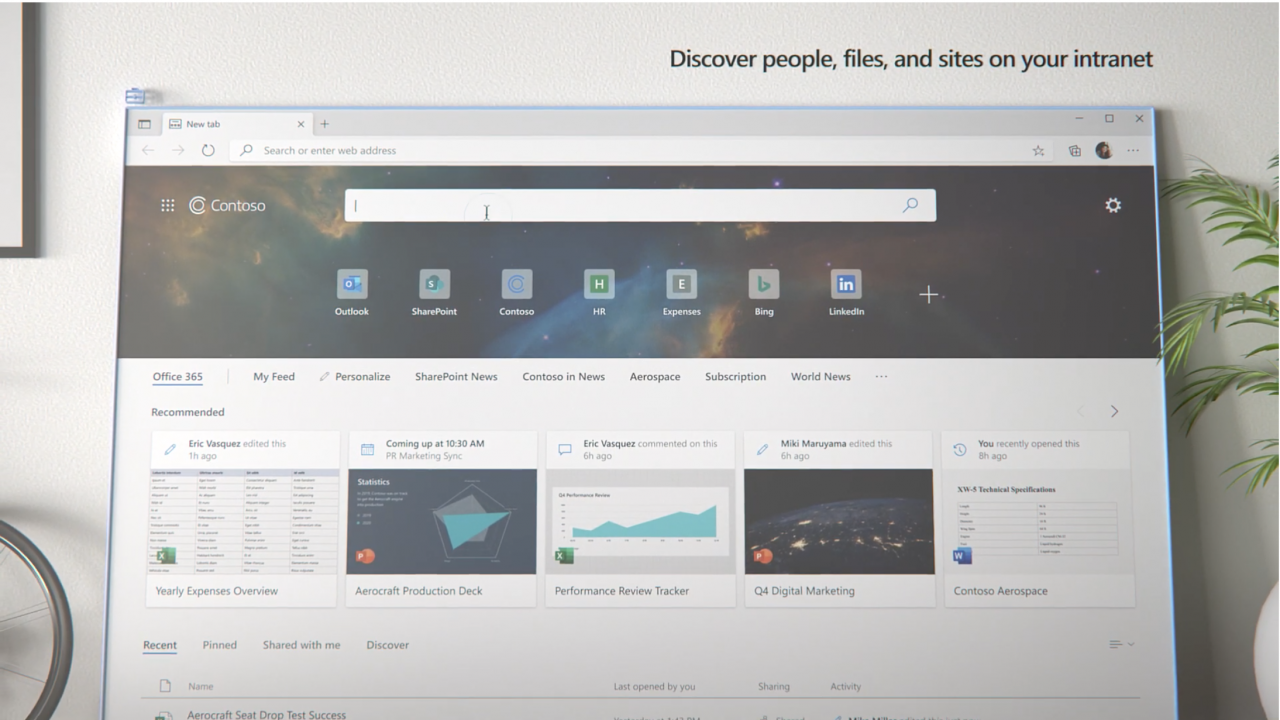Screen dimensions: 1280x720
Task: Switch to Contoso in News tab
Action: click(563, 377)
